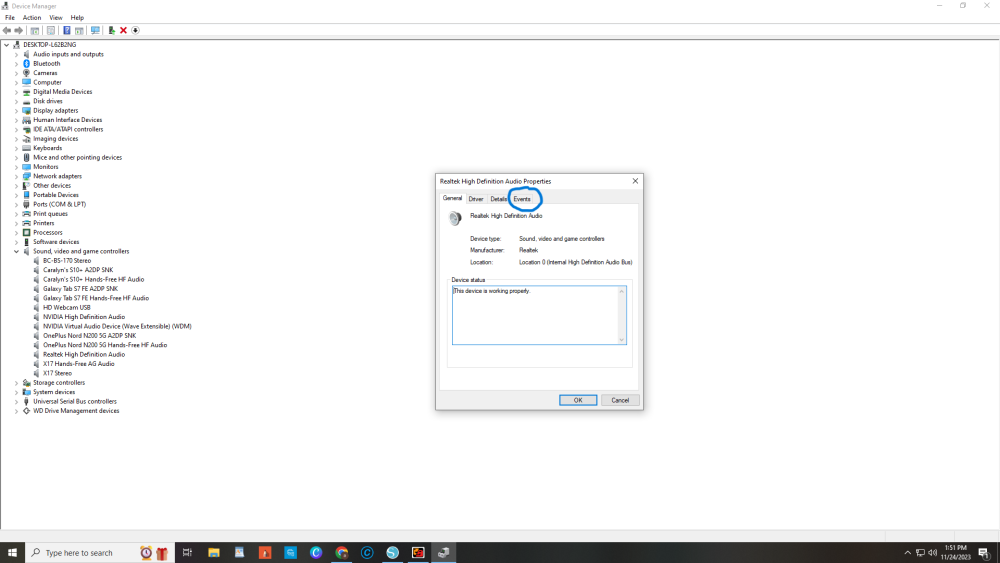
Task: Select OnePlus Nord N200 5G Hands-Free HF Audio
Action: click(x=105, y=345)
